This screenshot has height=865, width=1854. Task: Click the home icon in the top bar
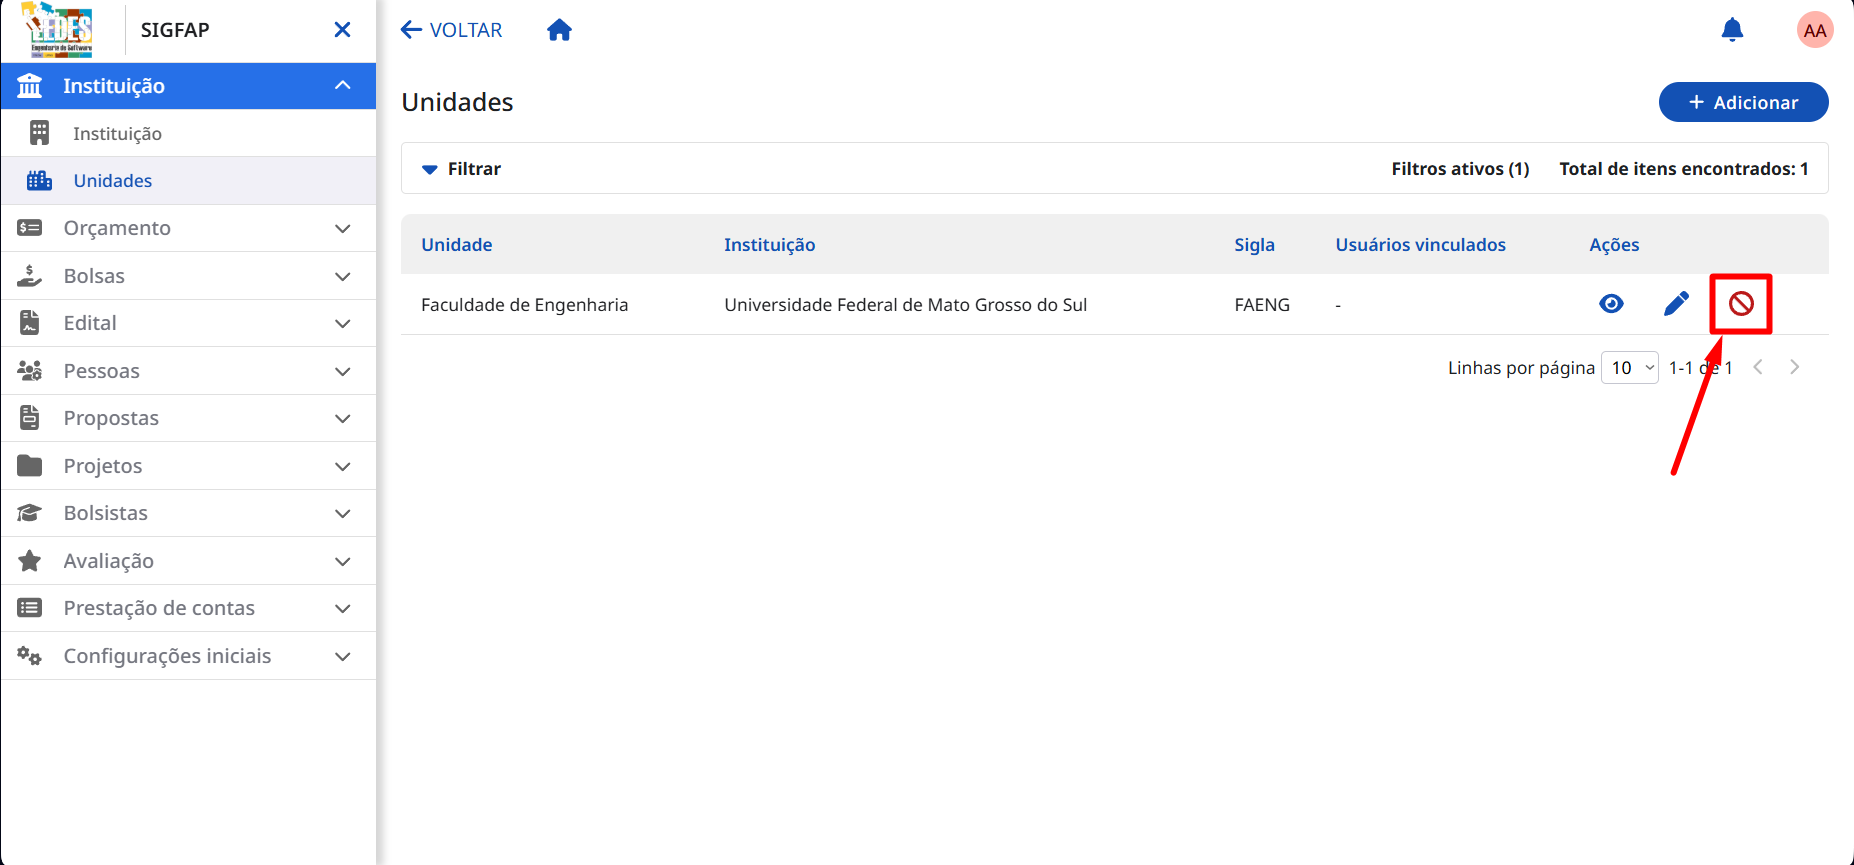click(x=559, y=30)
